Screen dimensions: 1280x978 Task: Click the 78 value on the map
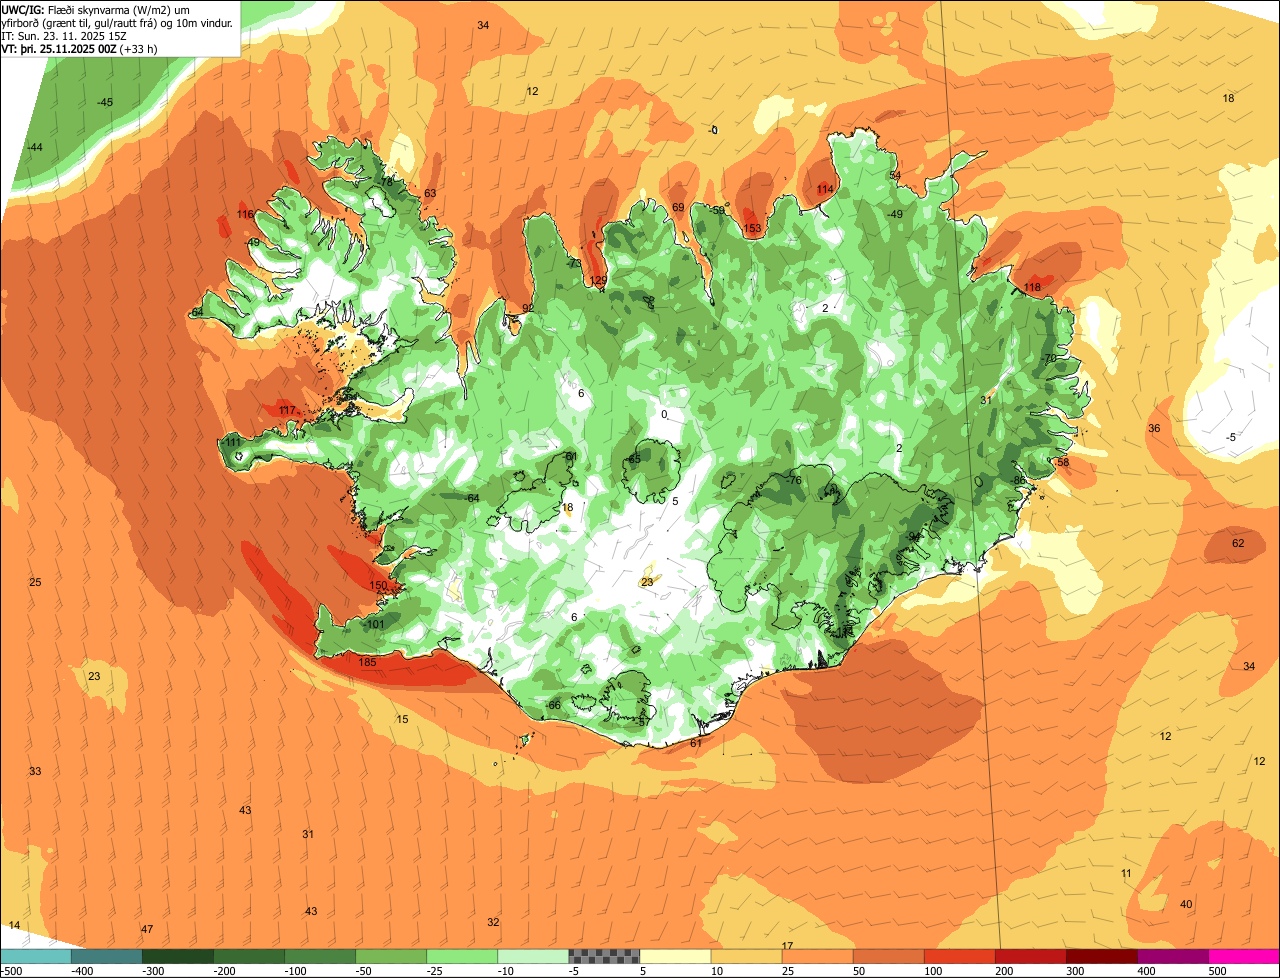coord(387,182)
